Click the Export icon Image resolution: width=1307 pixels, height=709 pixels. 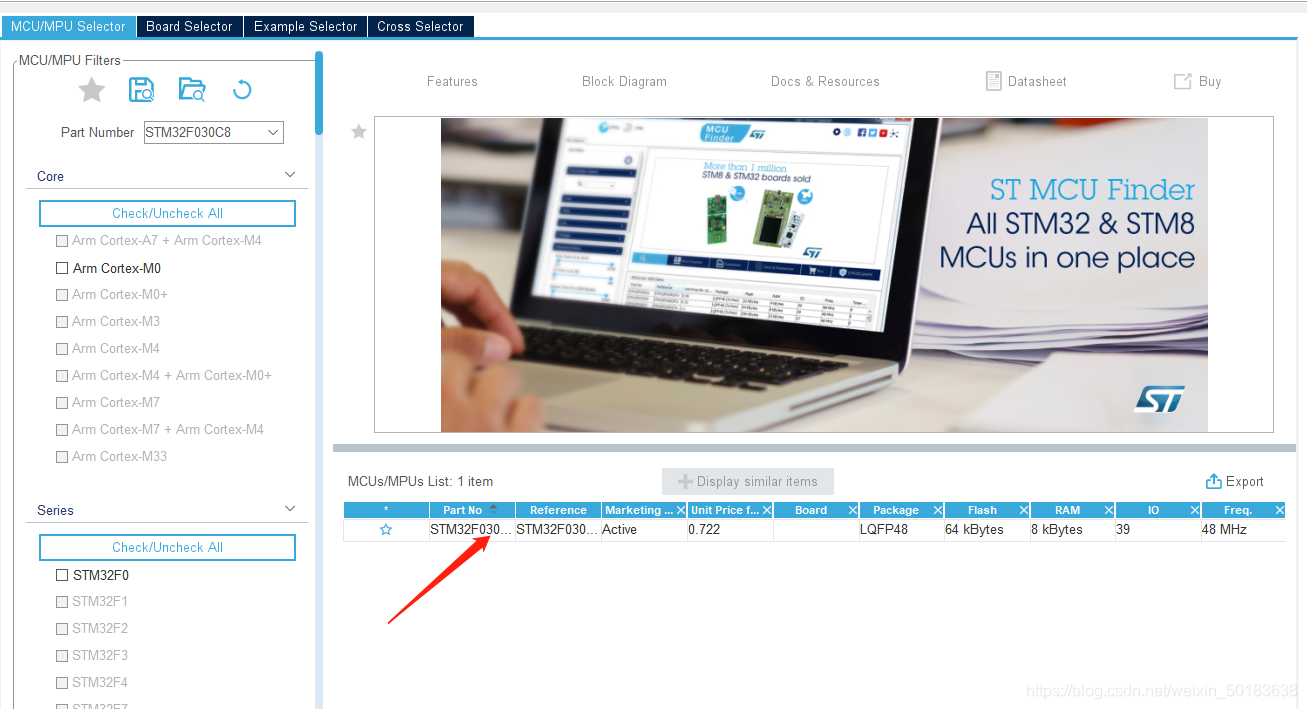tap(1214, 481)
